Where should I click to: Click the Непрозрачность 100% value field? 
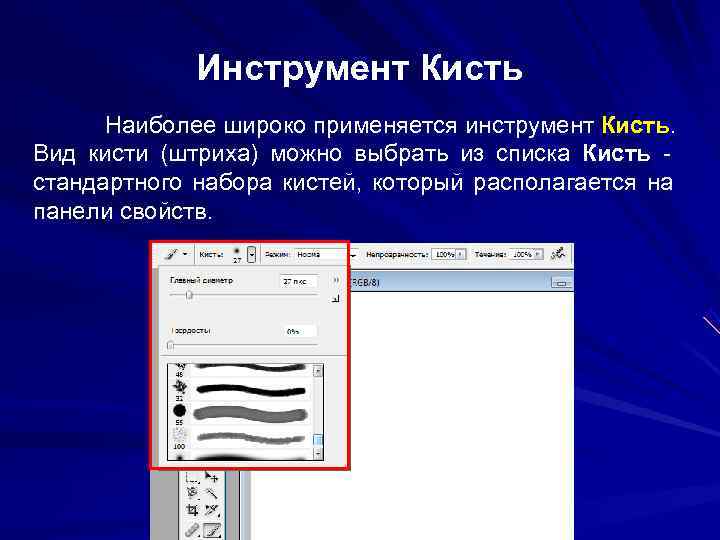(x=444, y=254)
